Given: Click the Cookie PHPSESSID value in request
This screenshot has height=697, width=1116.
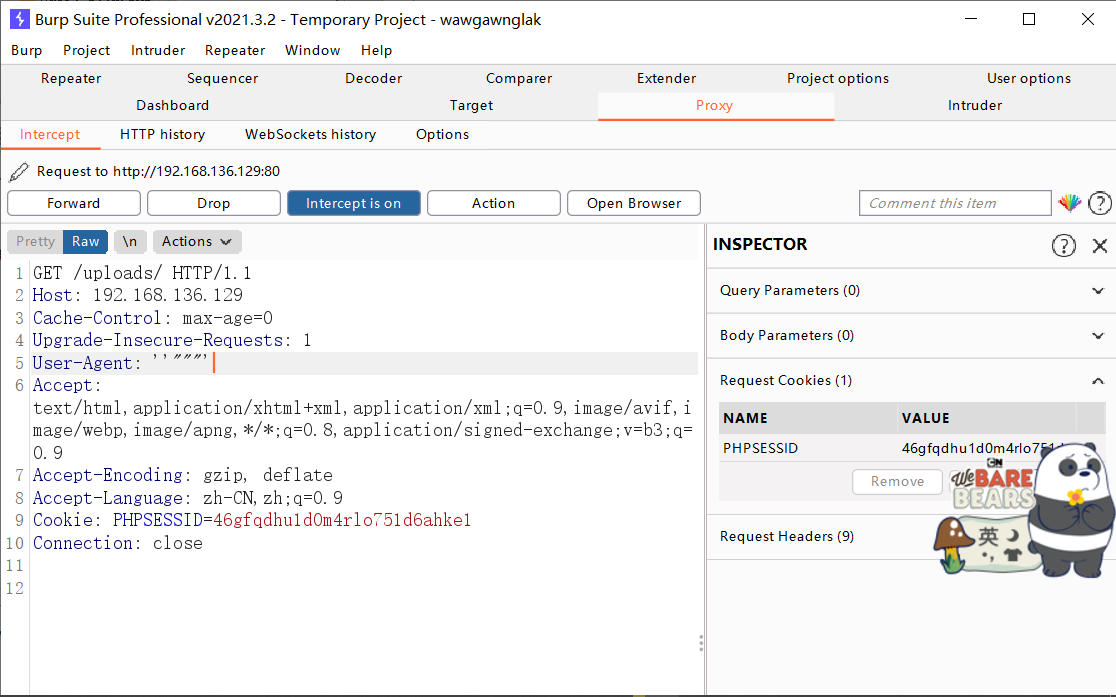Looking at the screenshot, I should click(342, 520).
